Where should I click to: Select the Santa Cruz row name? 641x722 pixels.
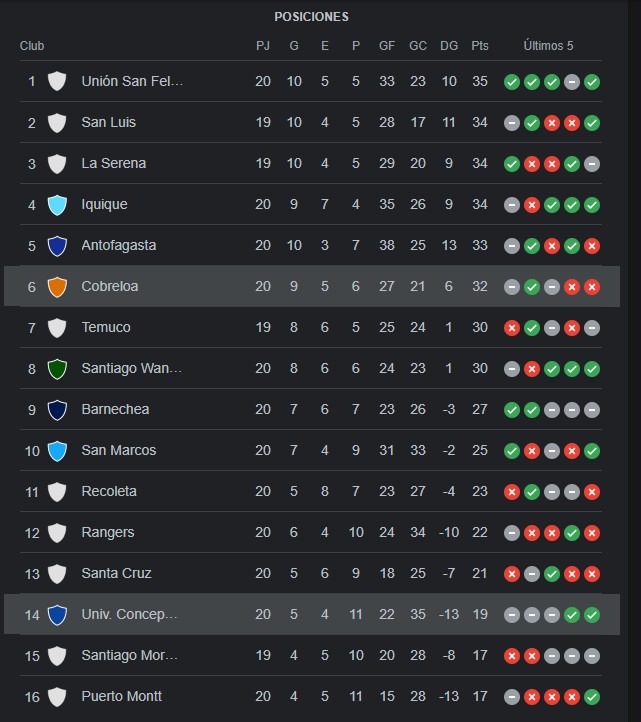tap(117, 573)
